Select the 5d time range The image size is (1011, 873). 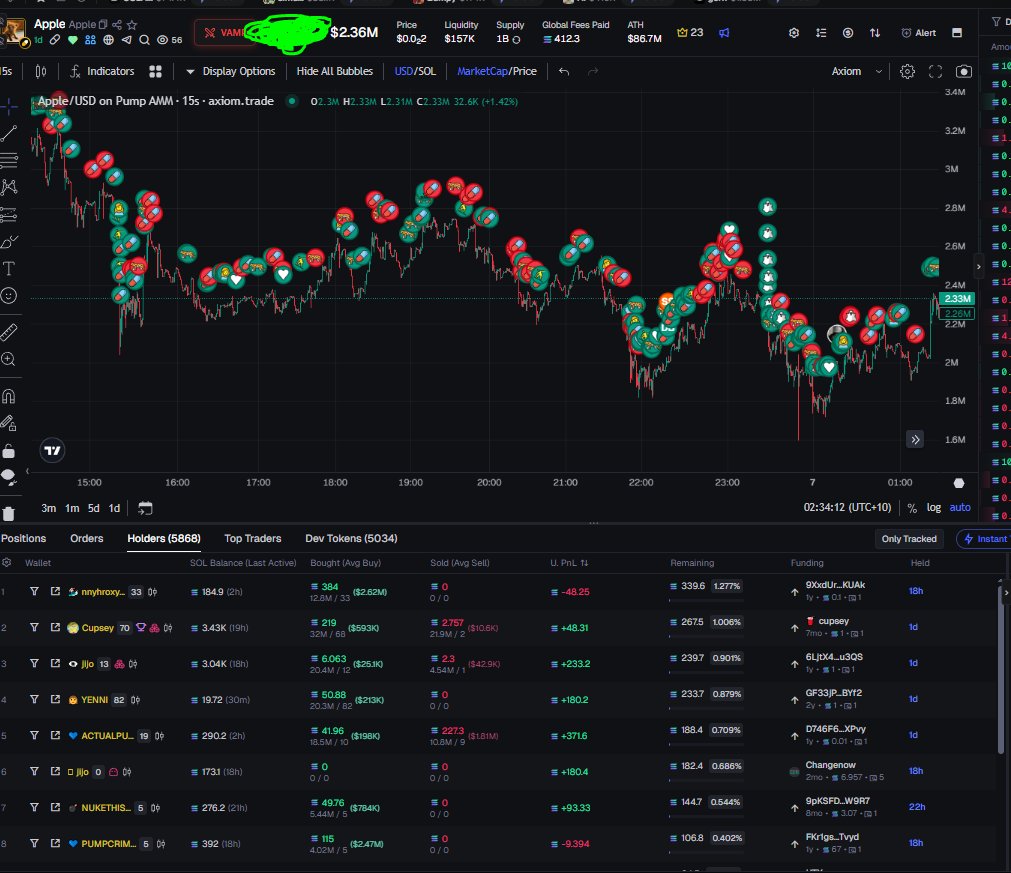coord(93,508)
